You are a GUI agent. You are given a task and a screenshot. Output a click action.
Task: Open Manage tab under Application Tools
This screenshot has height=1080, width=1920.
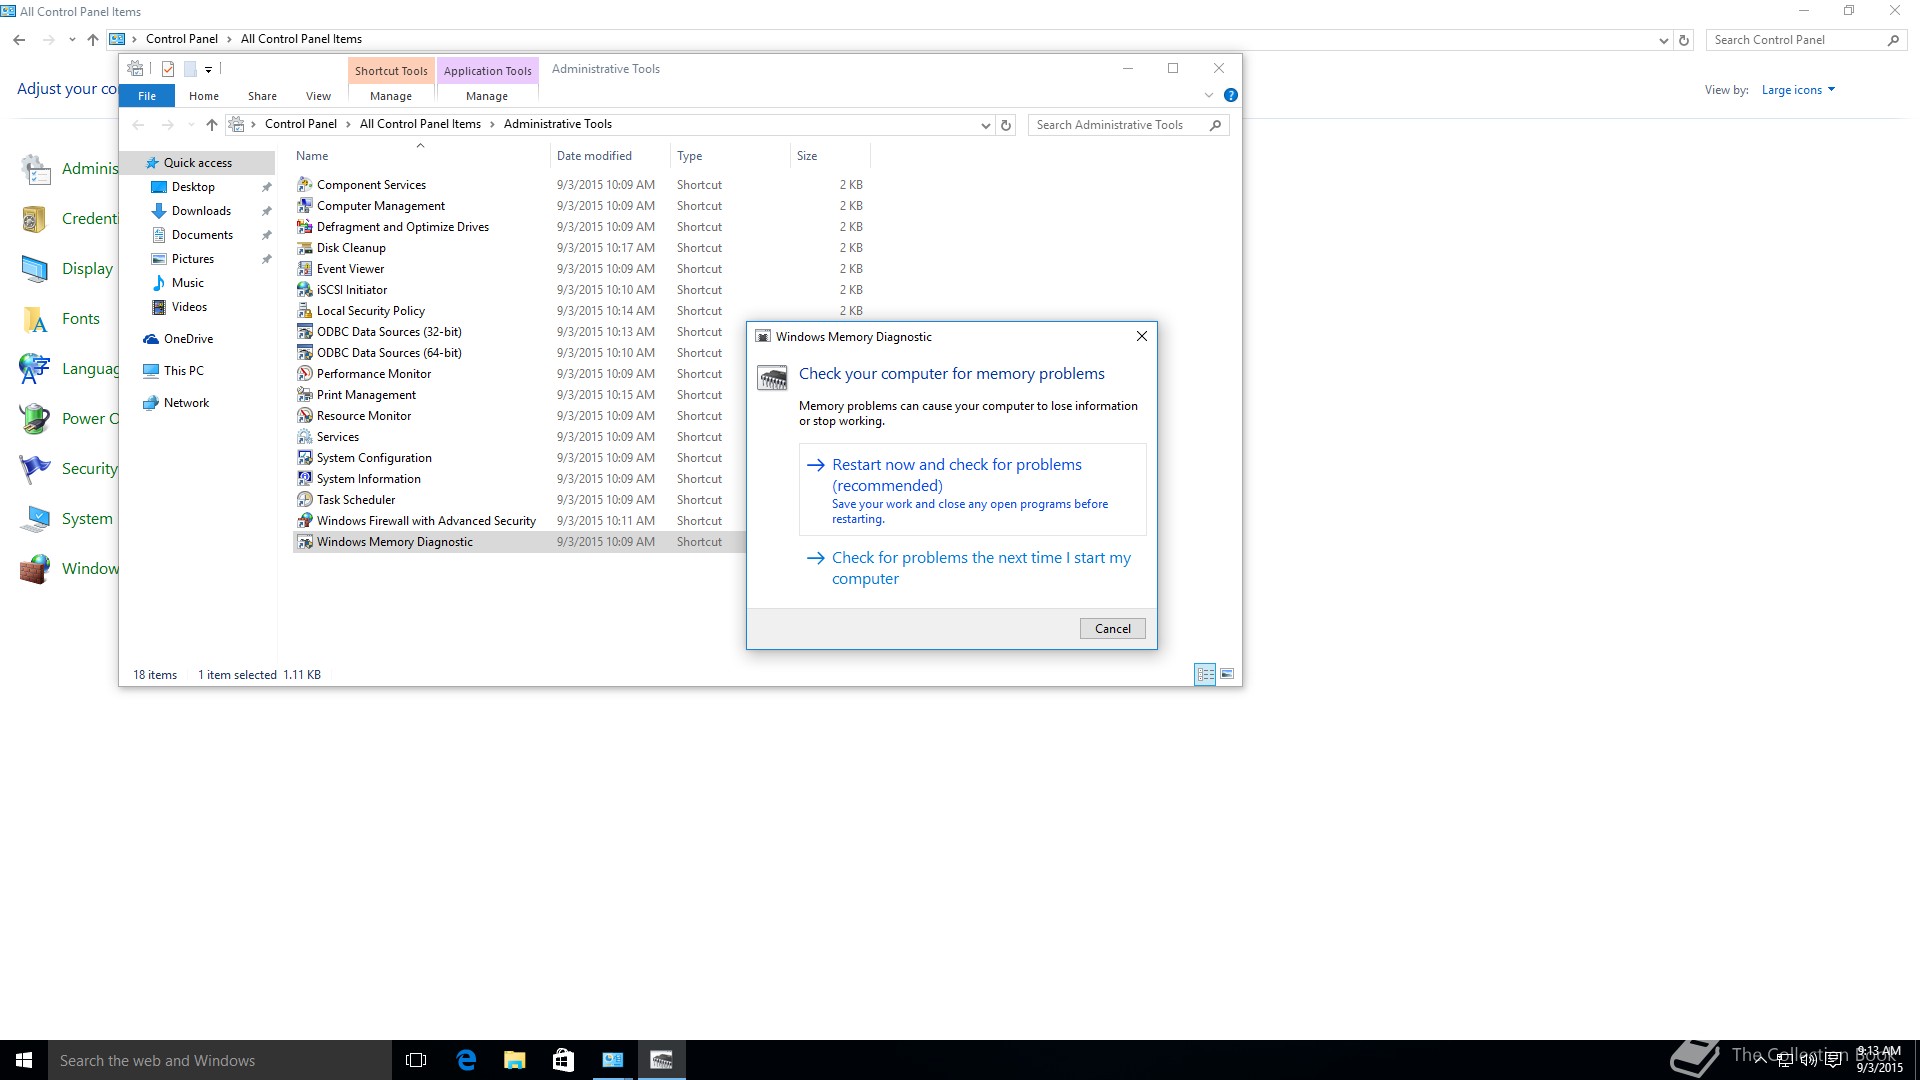coord(487,96)
